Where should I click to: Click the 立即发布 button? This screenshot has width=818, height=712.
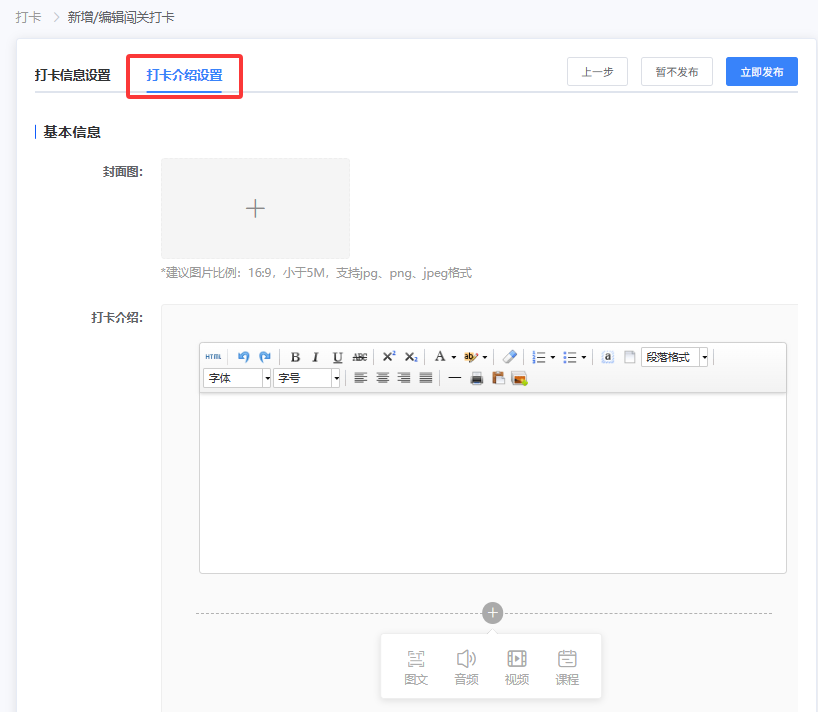click(x=761, y=72)
